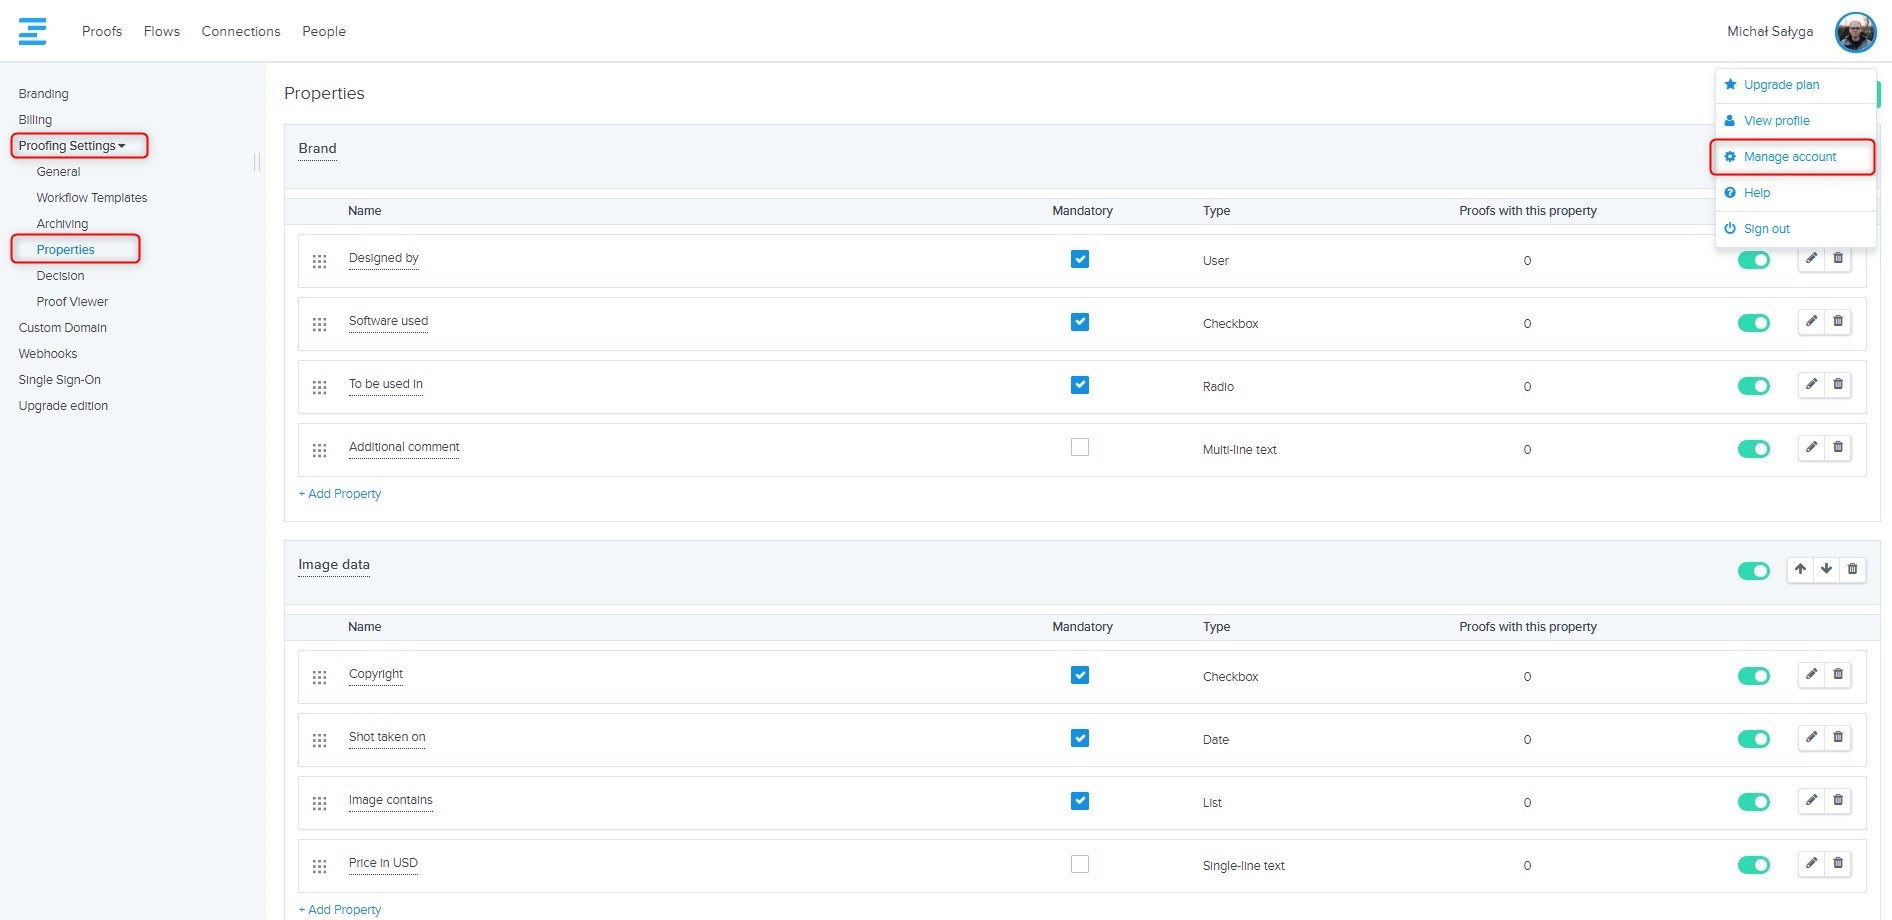Viewport: 1892px width, 920px height.
Task: Click the app logo in top-left
Action: pyautogui.click(x=33, y=31)
